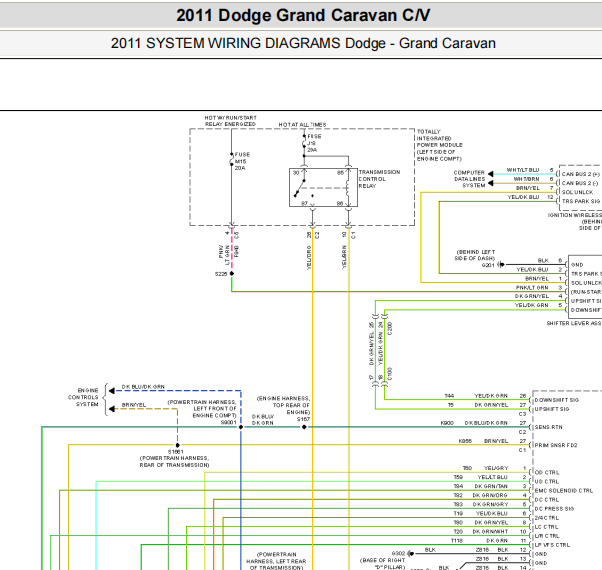Click the vertical 'YEL/BRN' wire label
Viewport: 602px width, 570px height.
(x=344, y=257)
